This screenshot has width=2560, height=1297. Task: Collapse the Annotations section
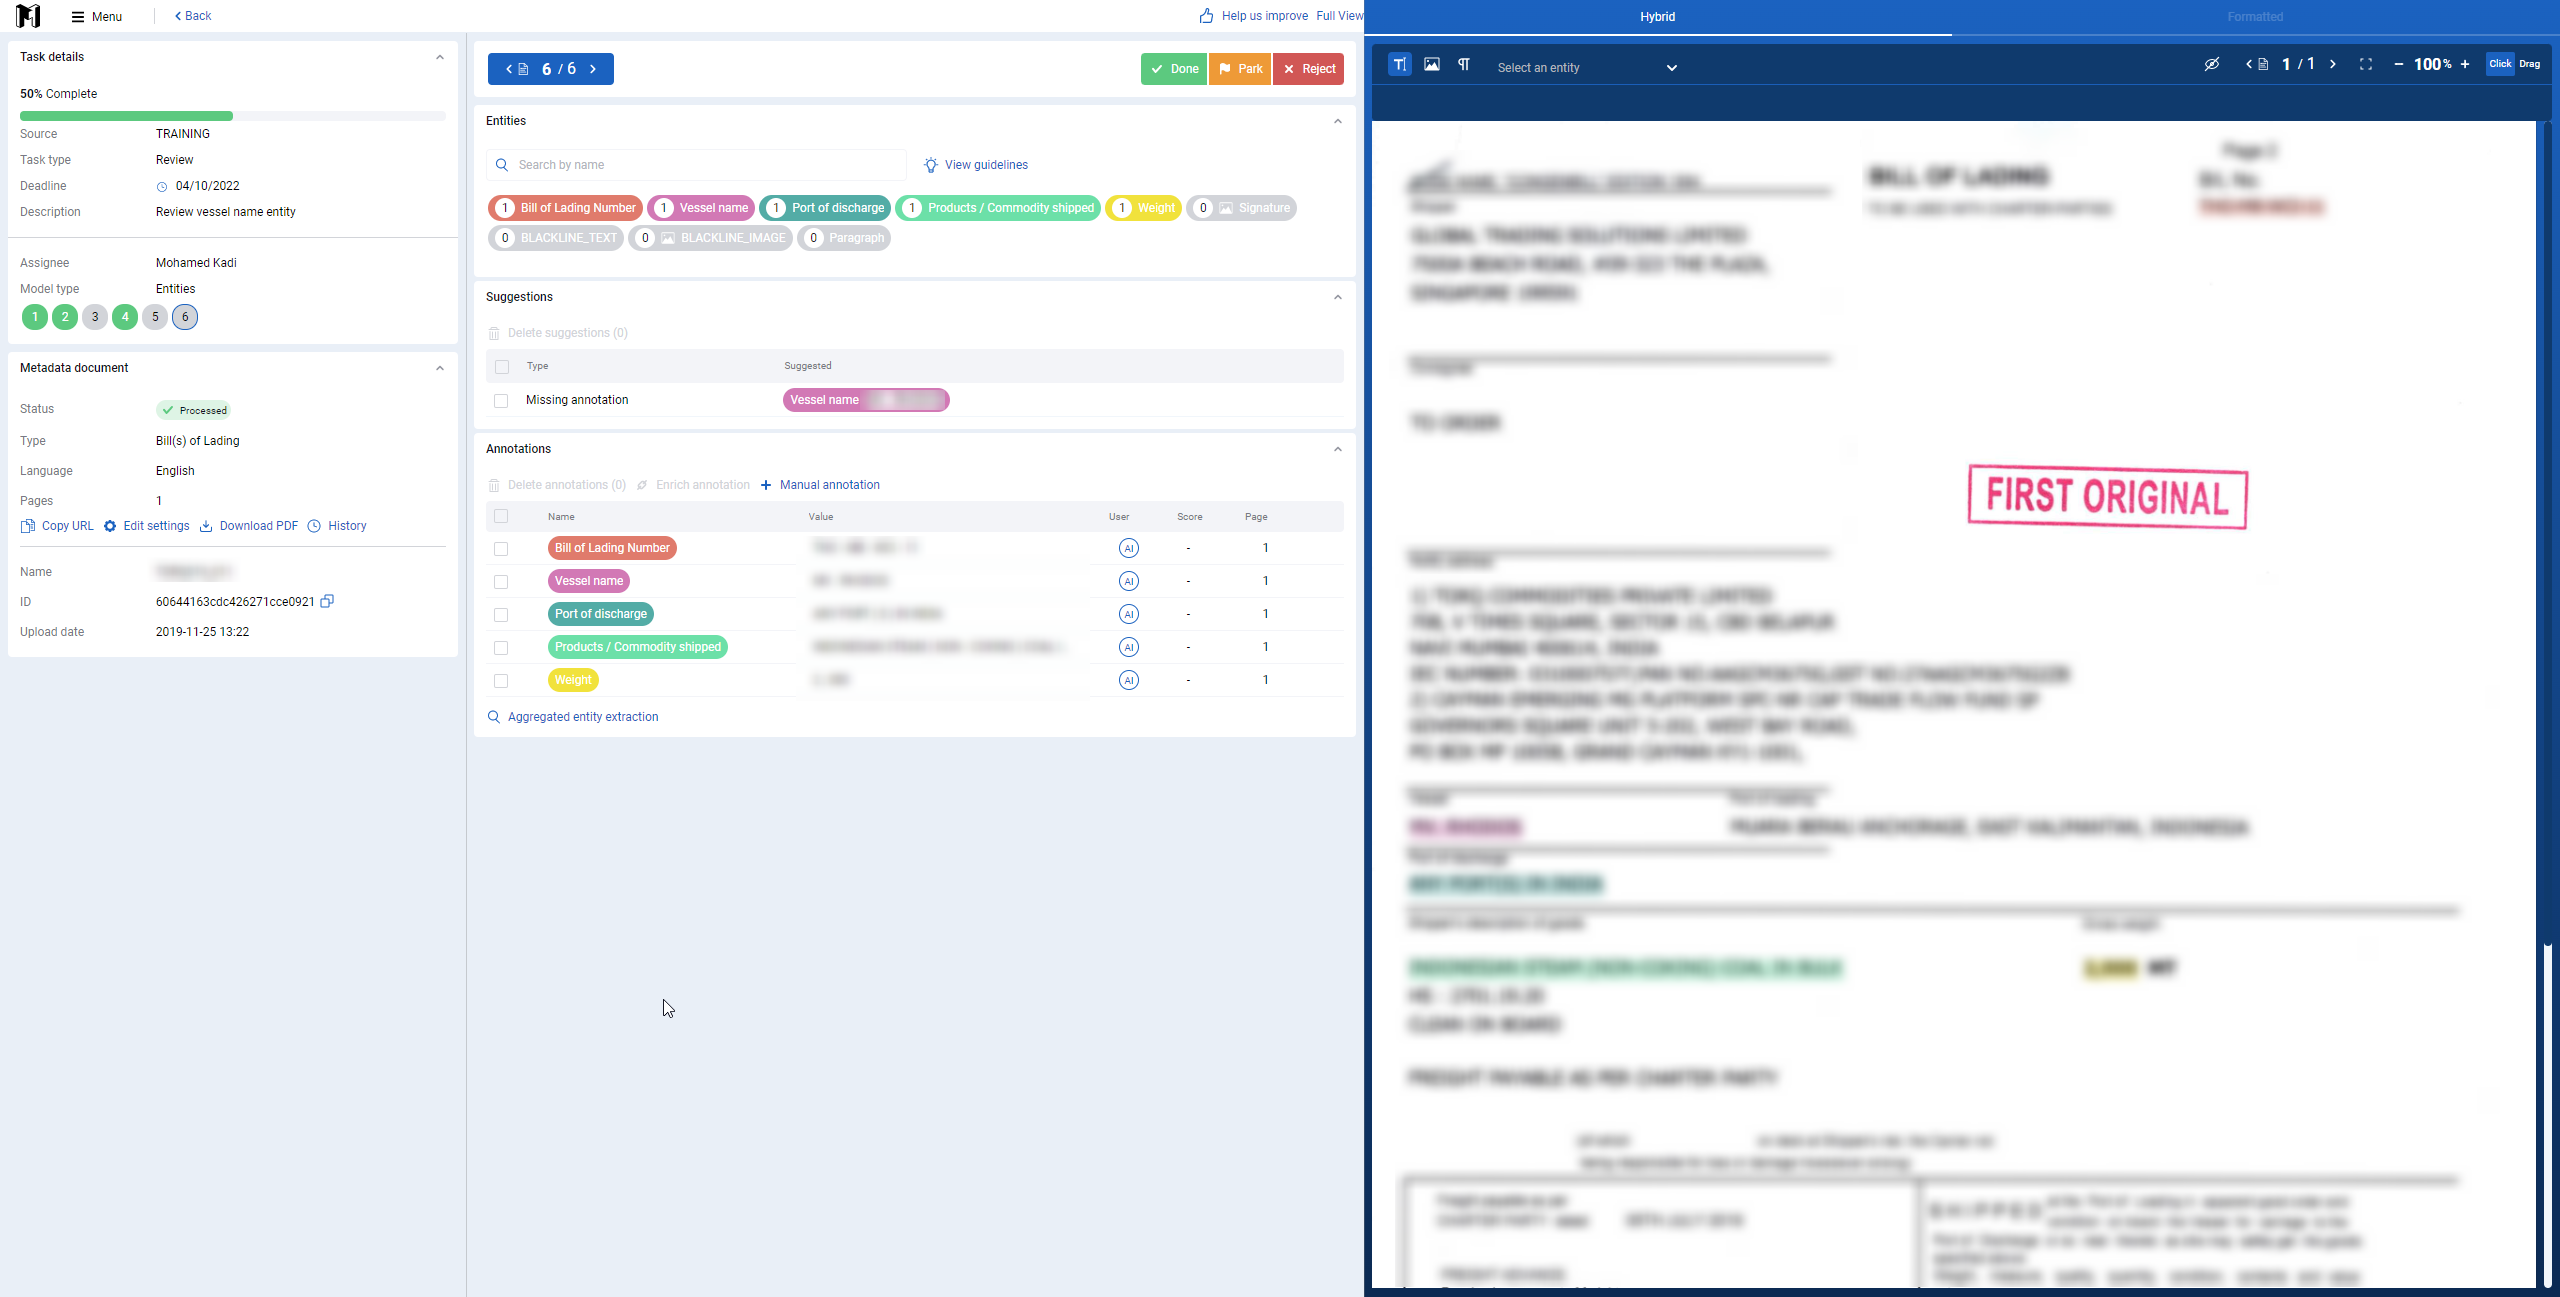pyautogui.click(x=1338, y=449)
